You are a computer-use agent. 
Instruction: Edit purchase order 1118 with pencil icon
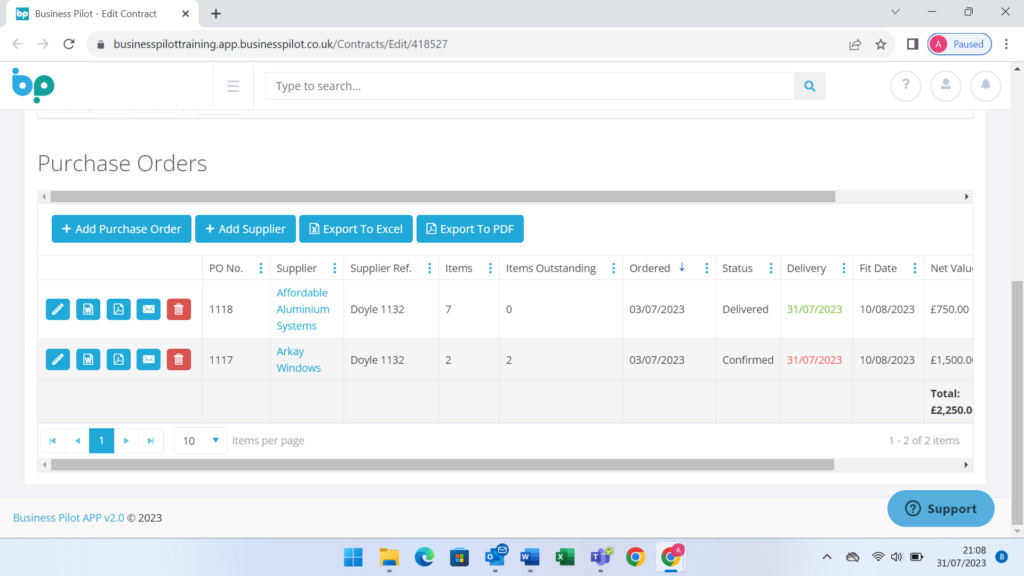point(58,310)
